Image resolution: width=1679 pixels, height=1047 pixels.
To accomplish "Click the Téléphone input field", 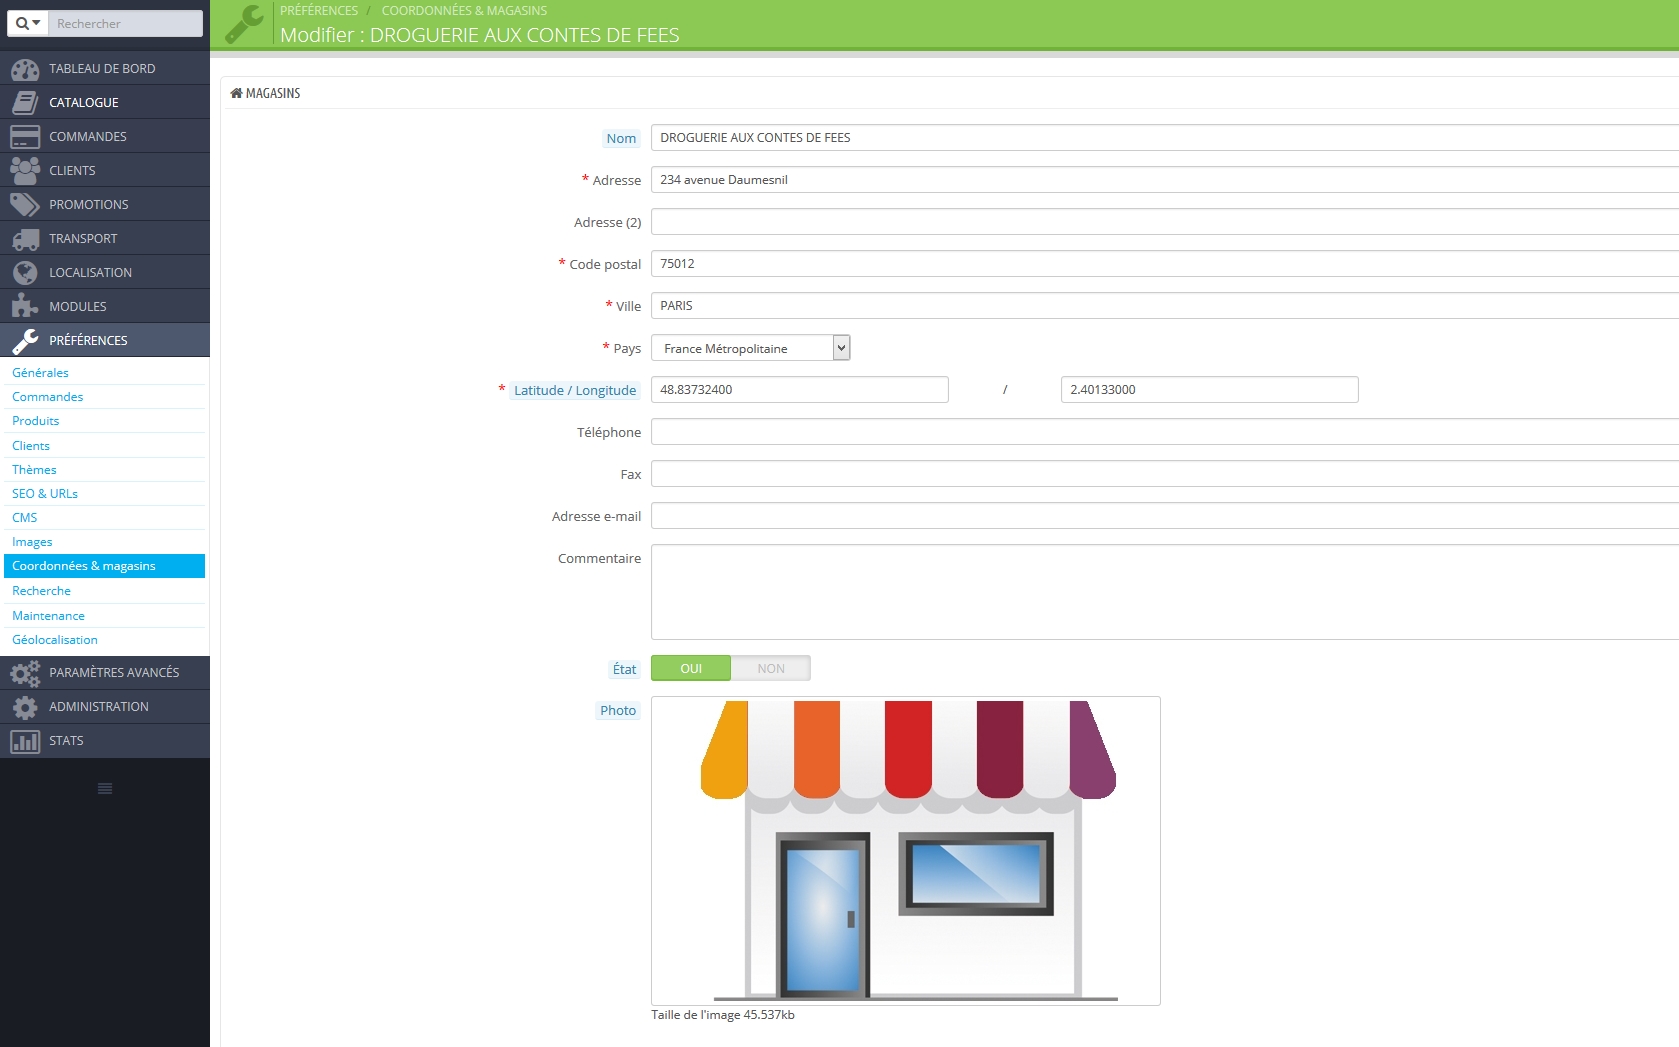I will 1165,432.
